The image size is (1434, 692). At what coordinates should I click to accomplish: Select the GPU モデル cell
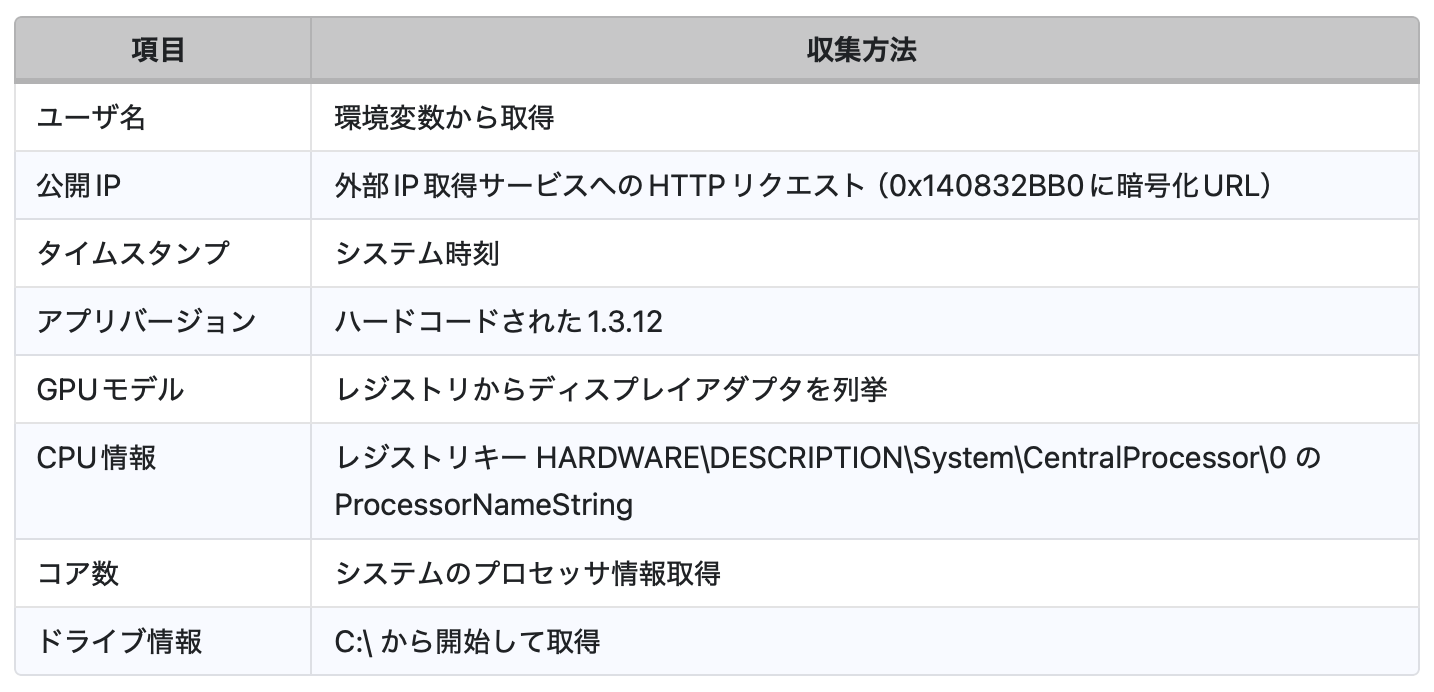click(x=110, y=390)
